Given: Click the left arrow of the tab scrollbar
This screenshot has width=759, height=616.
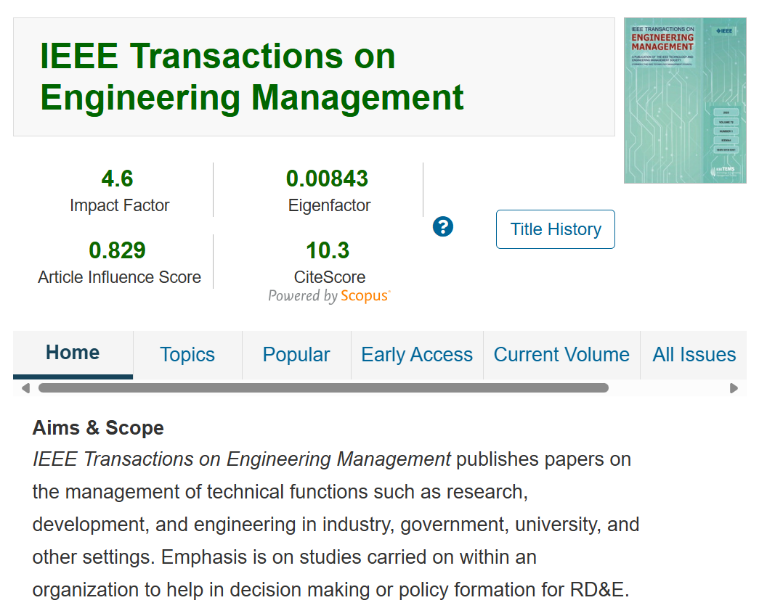Looking at the screenshot, I should pyautogui.click(x=25, y=388).
